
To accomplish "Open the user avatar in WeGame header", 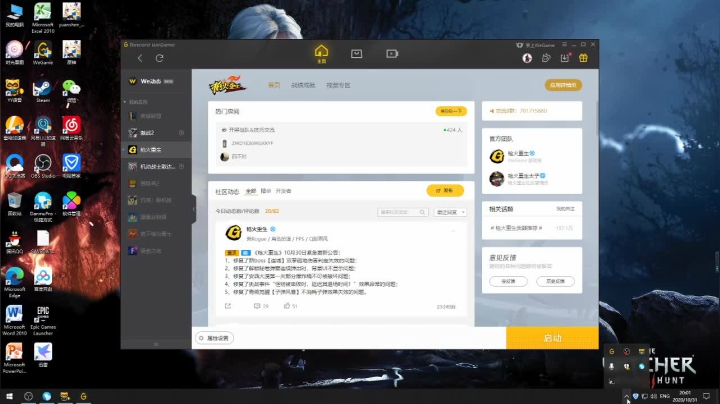I will coord(527,58).
